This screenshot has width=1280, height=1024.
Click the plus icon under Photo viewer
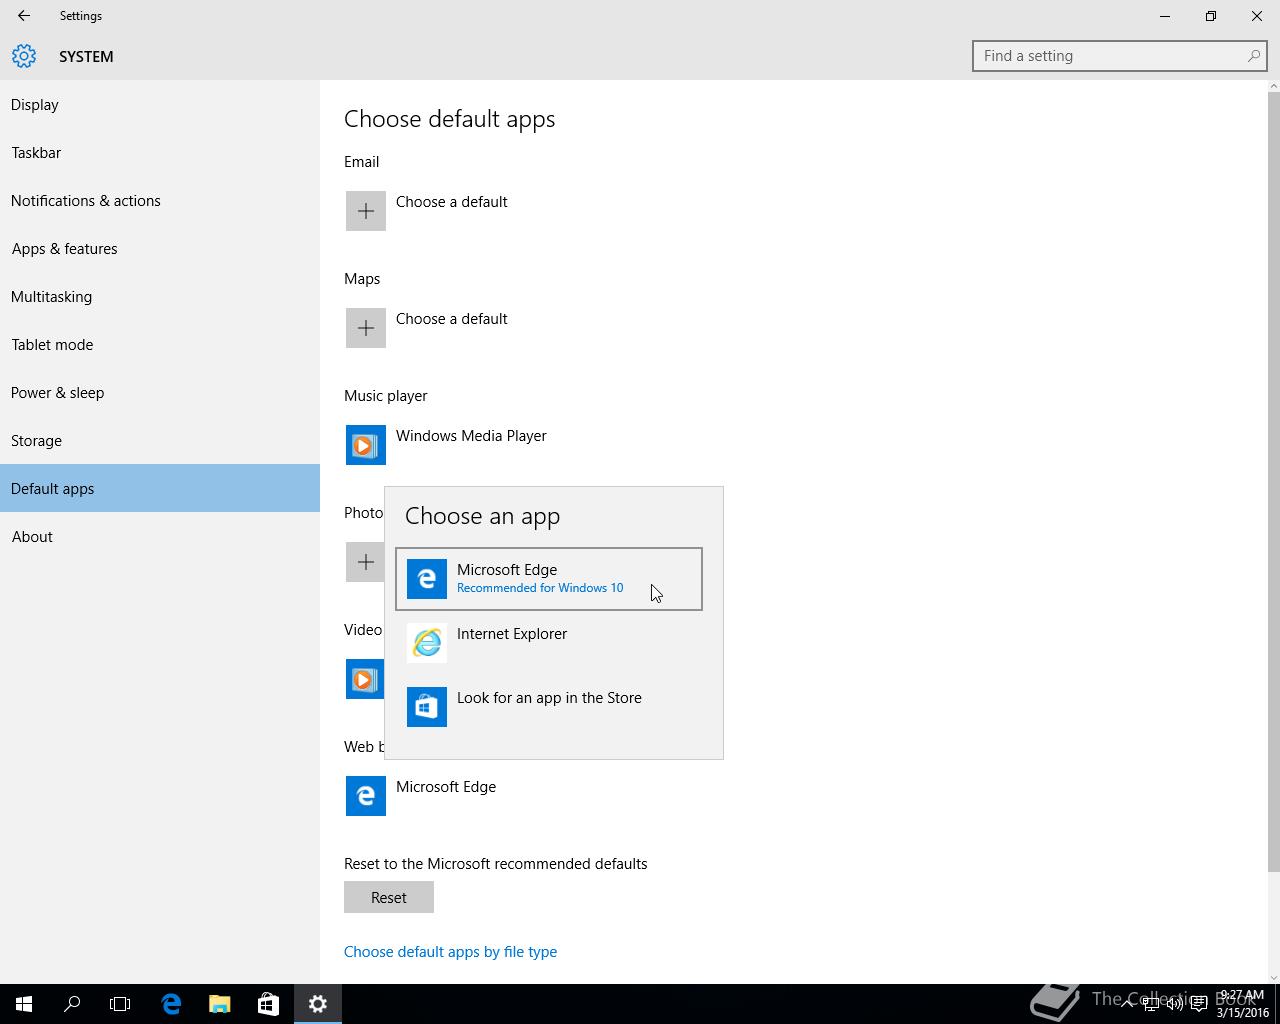365,562
